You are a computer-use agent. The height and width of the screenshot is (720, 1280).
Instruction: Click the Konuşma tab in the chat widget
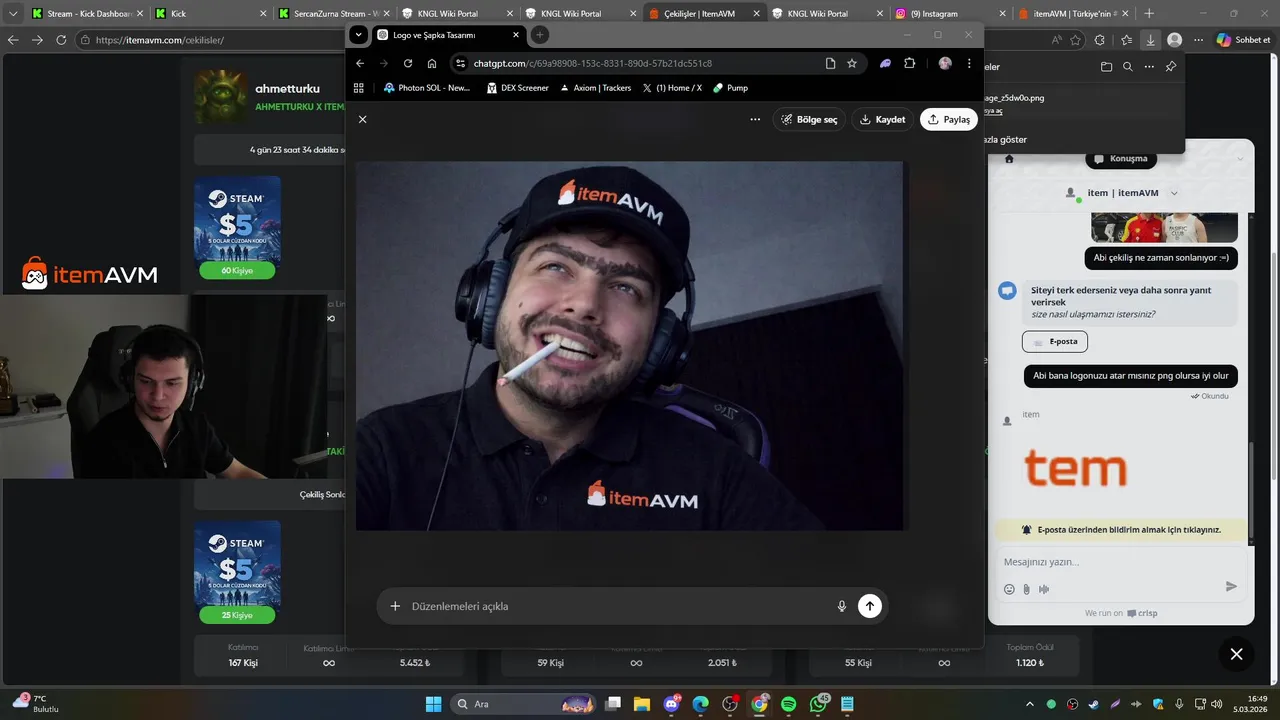[1120, 159]
